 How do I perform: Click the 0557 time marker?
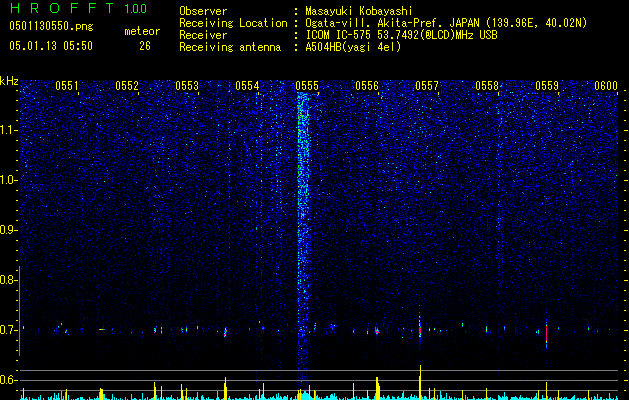[427, 86]
